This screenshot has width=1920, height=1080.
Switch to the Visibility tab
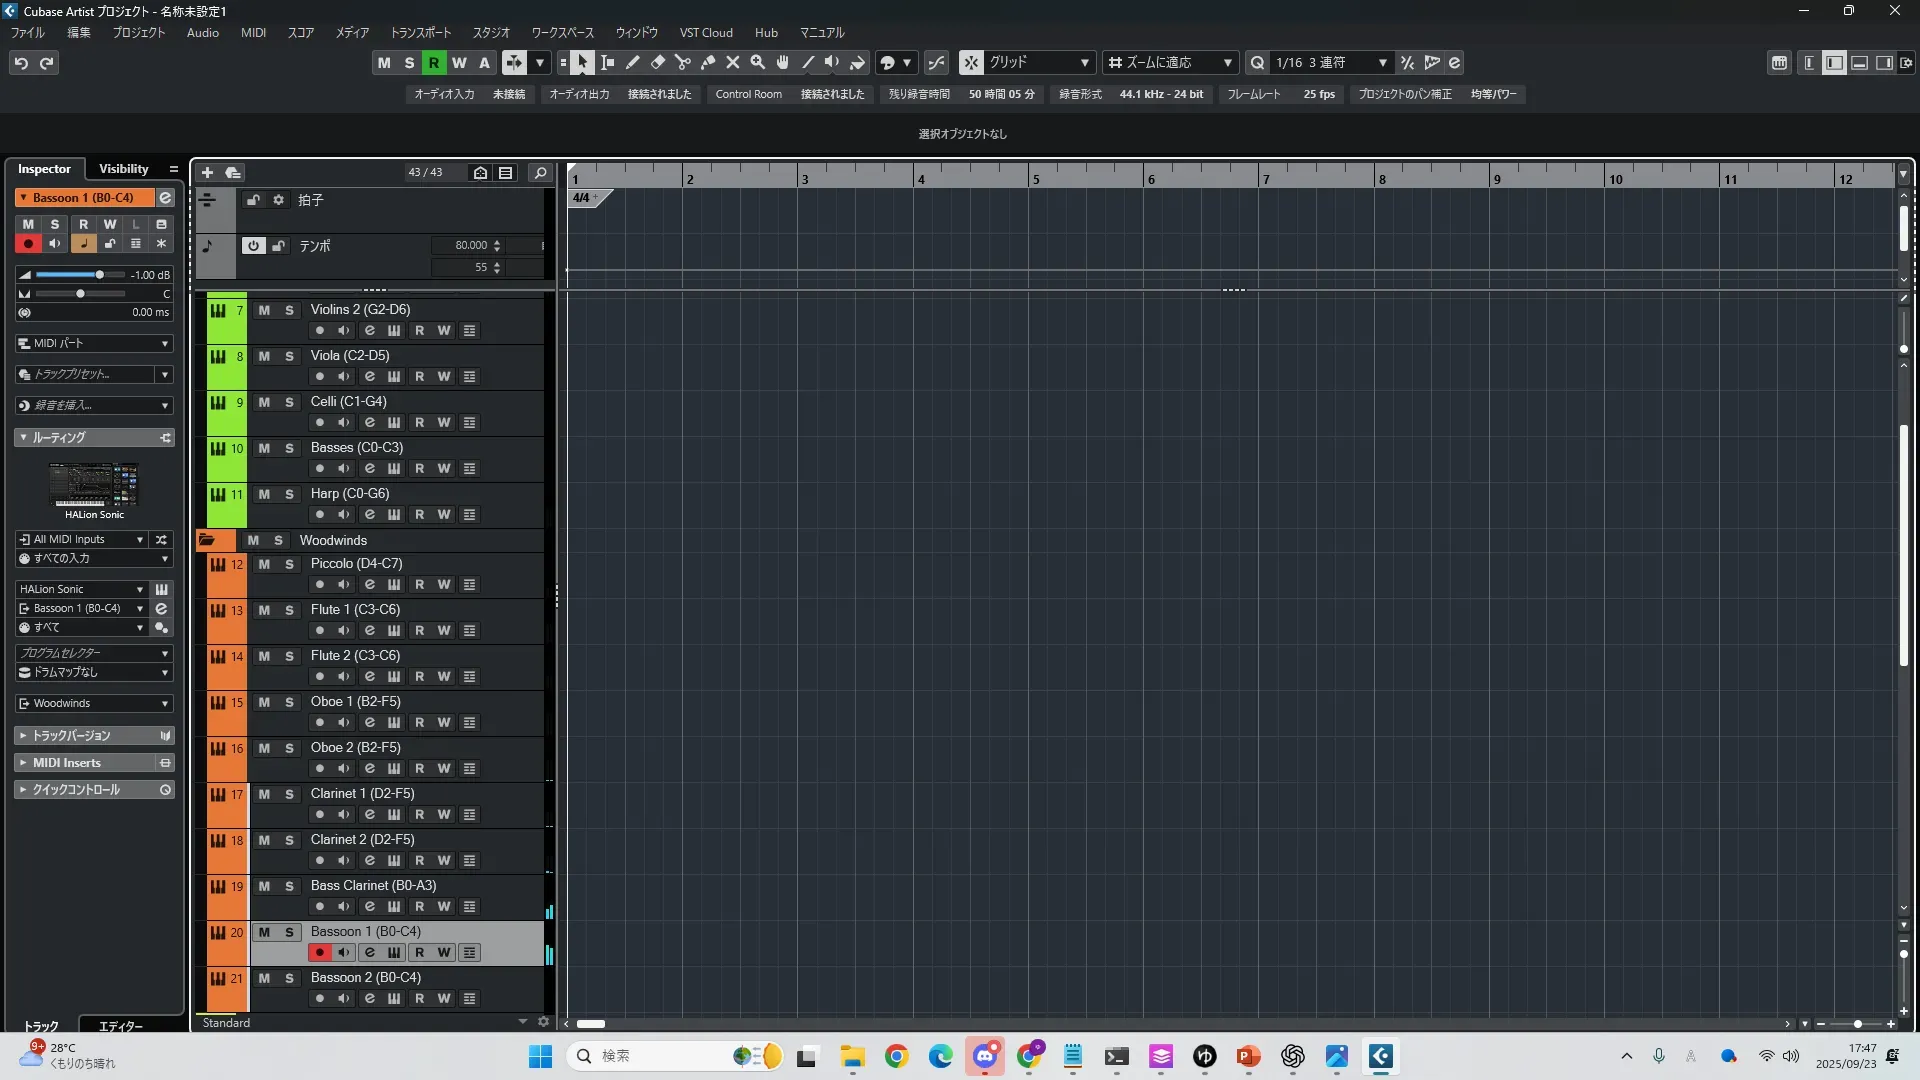point(124,169)
